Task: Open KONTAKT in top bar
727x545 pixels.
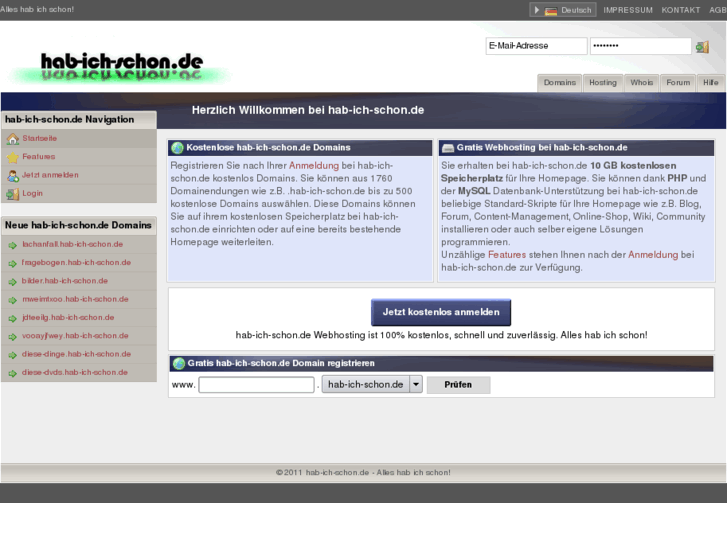Action: [x=681, y=10]
